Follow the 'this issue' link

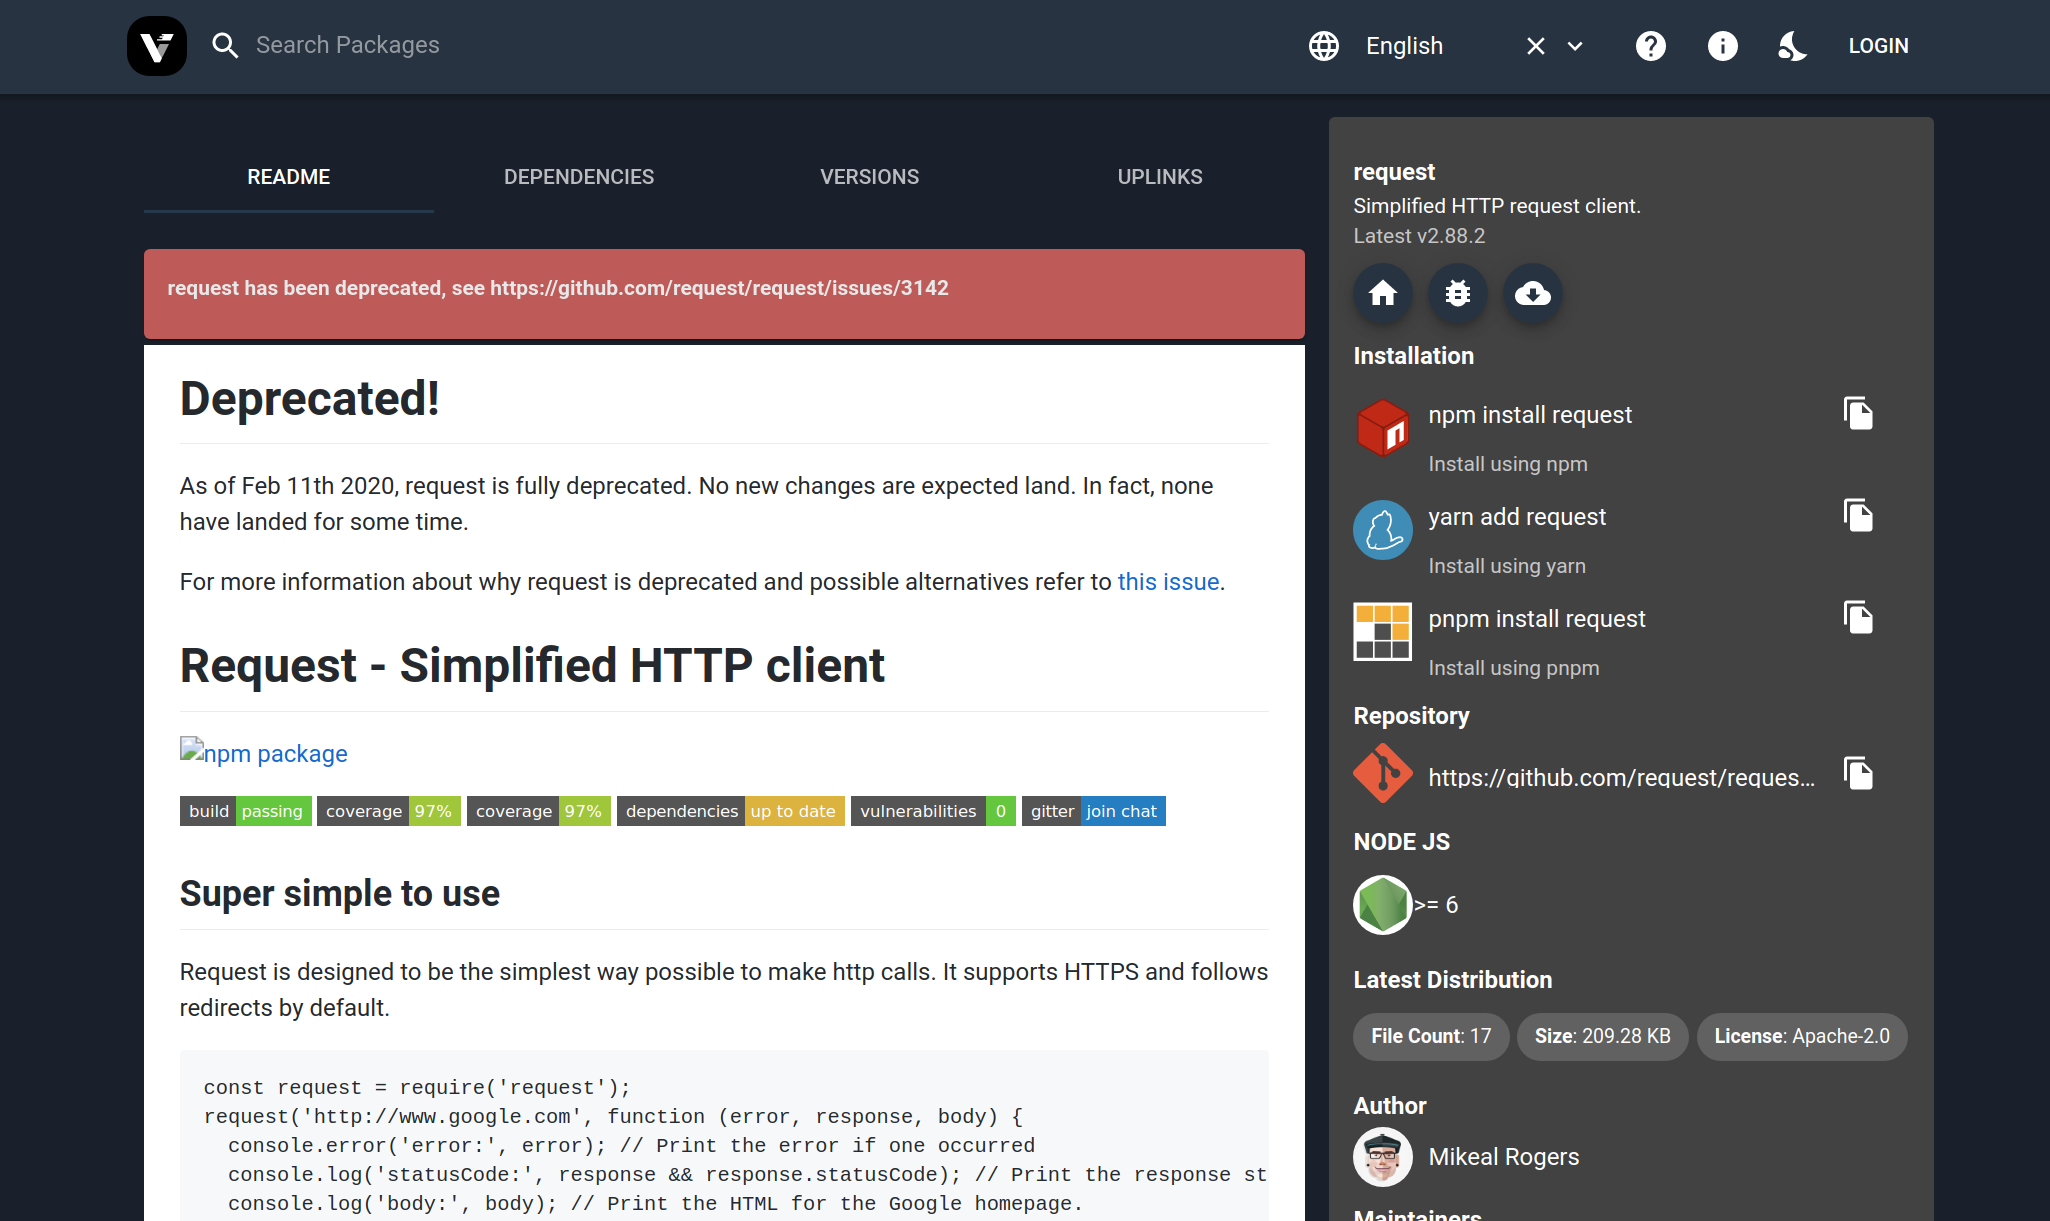click(1168, 582)
